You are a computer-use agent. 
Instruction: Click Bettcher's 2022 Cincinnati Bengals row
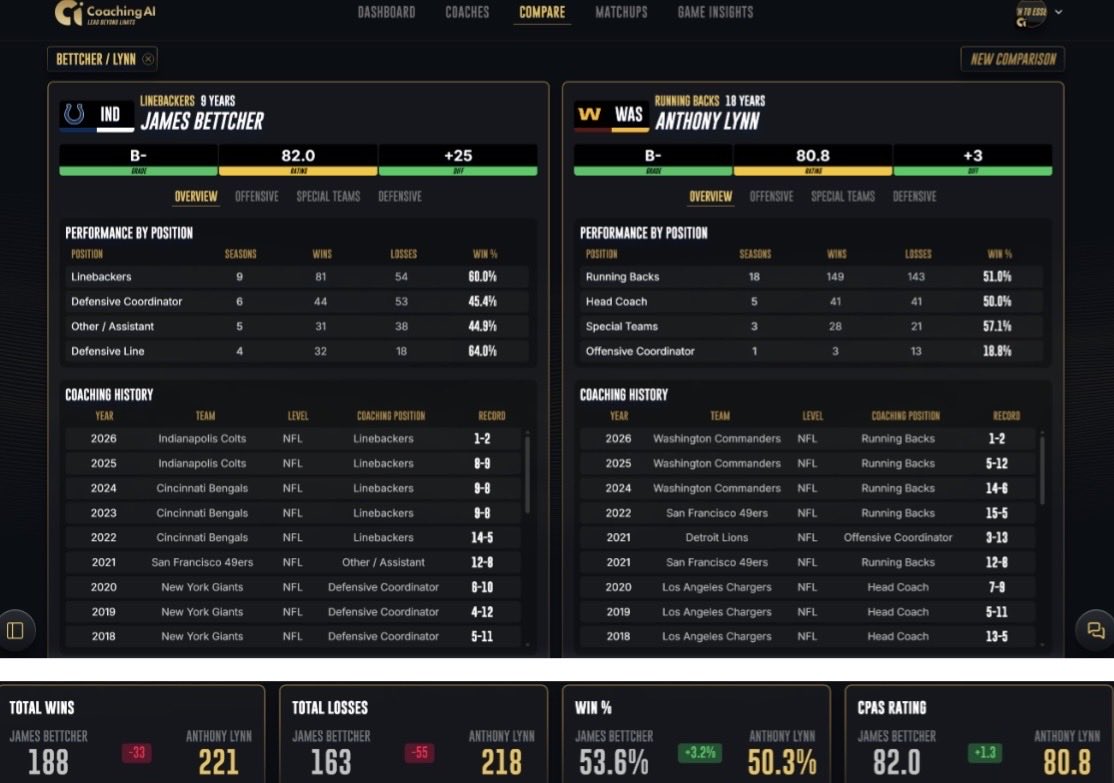tap(293, 537)
